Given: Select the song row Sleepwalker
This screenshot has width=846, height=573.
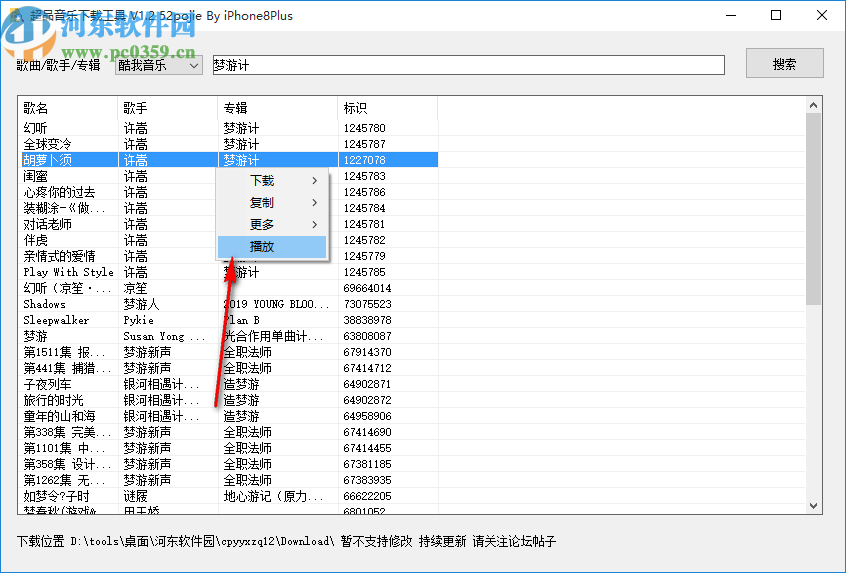Looking at the screenshot, I should click(x=229, y=320).
